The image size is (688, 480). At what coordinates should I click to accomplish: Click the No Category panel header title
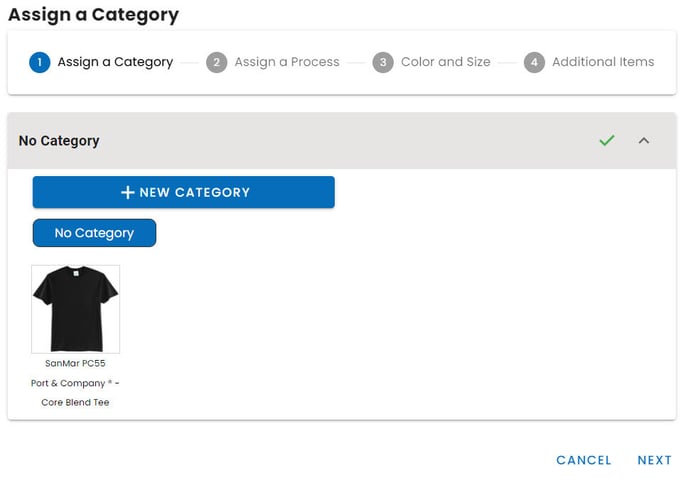click(59, 141)
